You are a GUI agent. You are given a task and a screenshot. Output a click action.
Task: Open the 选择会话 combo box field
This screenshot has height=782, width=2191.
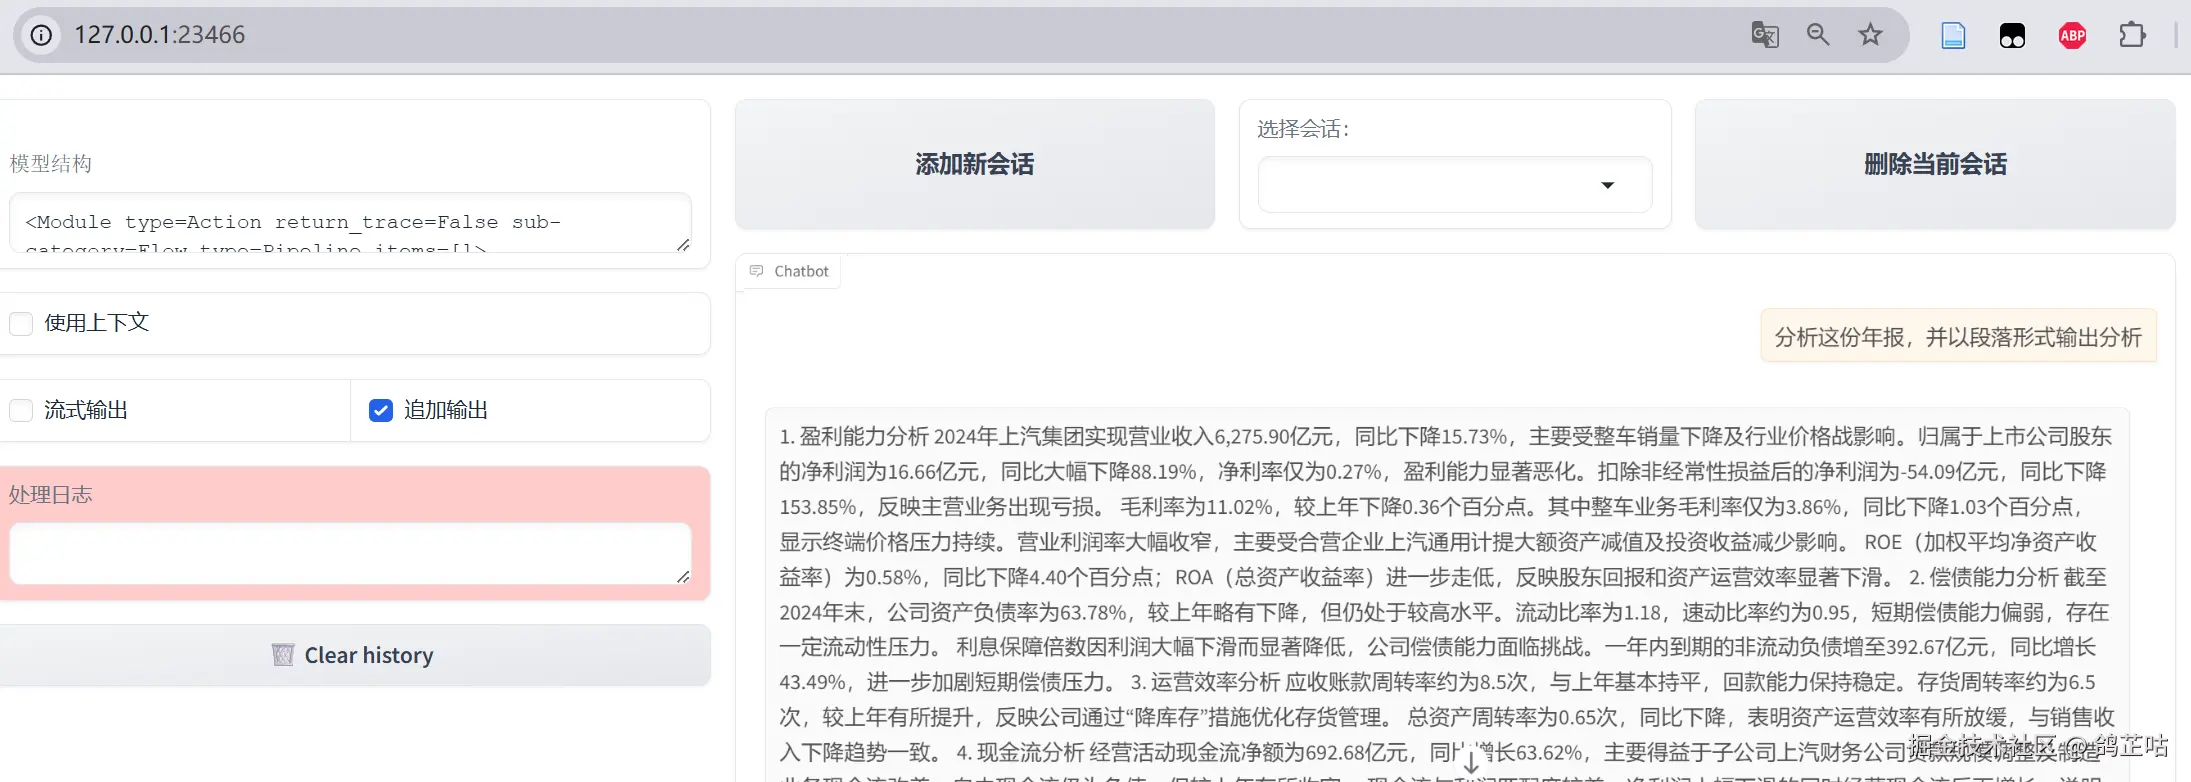pyautogui.click(x=1455, y=185)
